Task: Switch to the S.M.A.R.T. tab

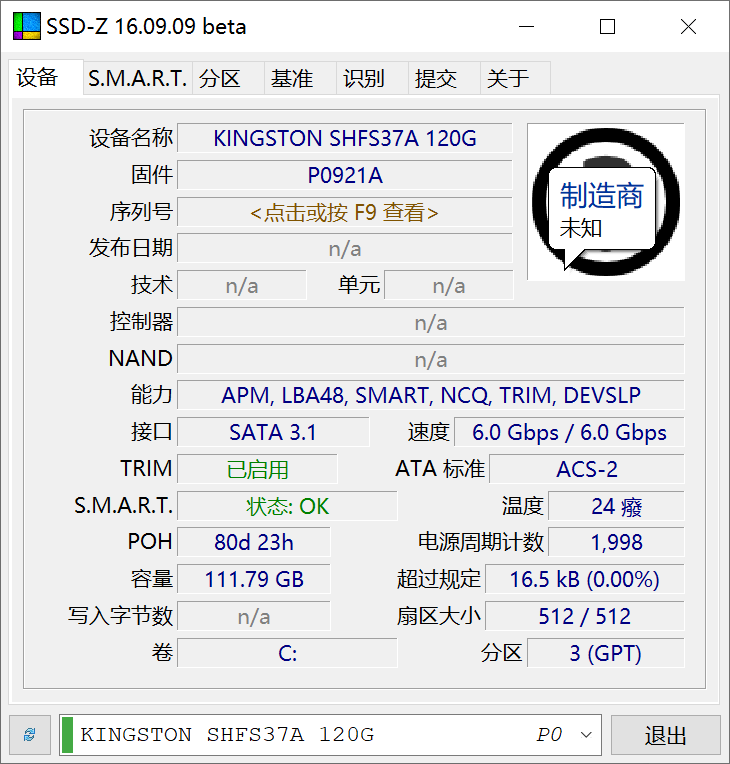Action: (x=137, y=78)
